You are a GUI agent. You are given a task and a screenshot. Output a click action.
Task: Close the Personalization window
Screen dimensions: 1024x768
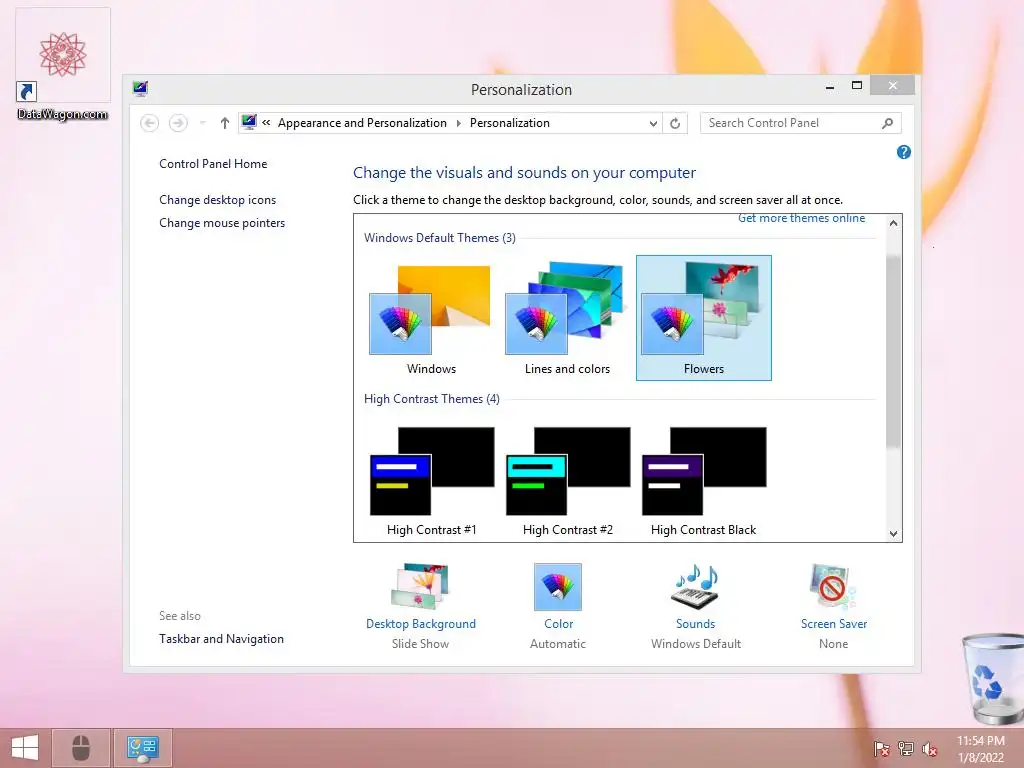click(x=893, y=86)
